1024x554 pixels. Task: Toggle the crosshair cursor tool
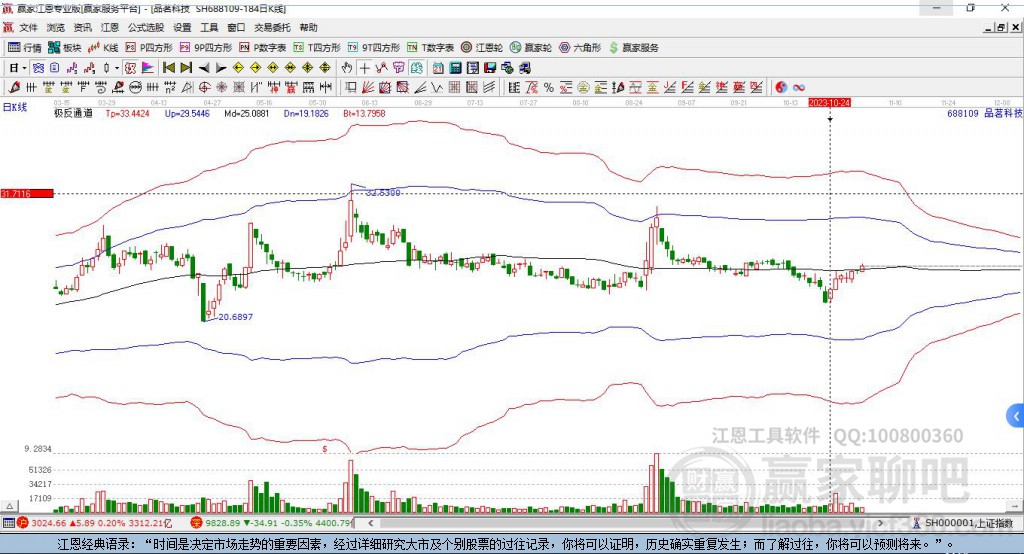[x=364, y=68]
